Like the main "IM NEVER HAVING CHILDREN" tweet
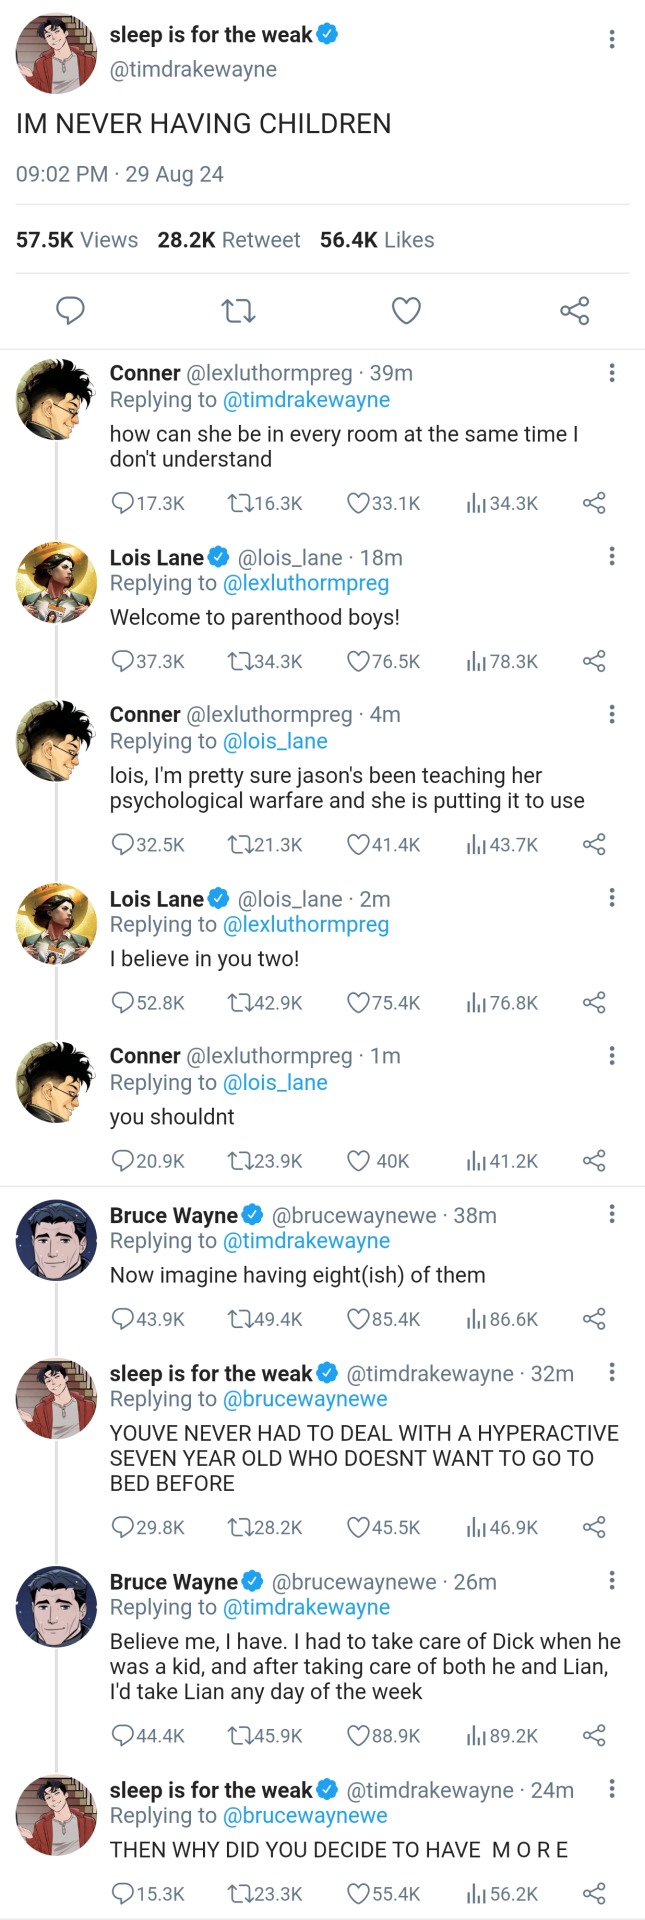This screenshot has width=645, height=1920. click(x=405, y=311)
